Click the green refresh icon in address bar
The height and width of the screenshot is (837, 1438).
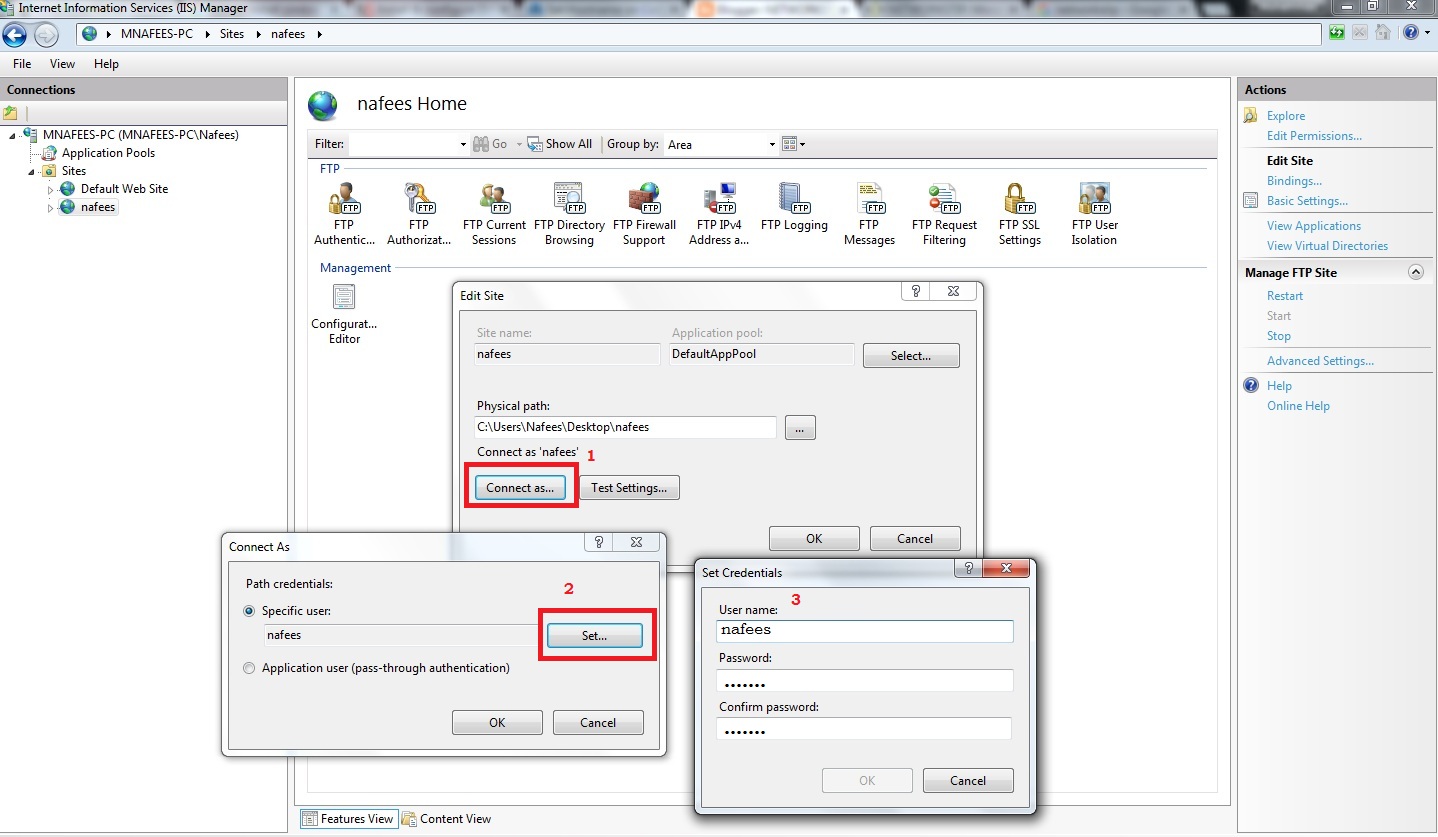1337,33
